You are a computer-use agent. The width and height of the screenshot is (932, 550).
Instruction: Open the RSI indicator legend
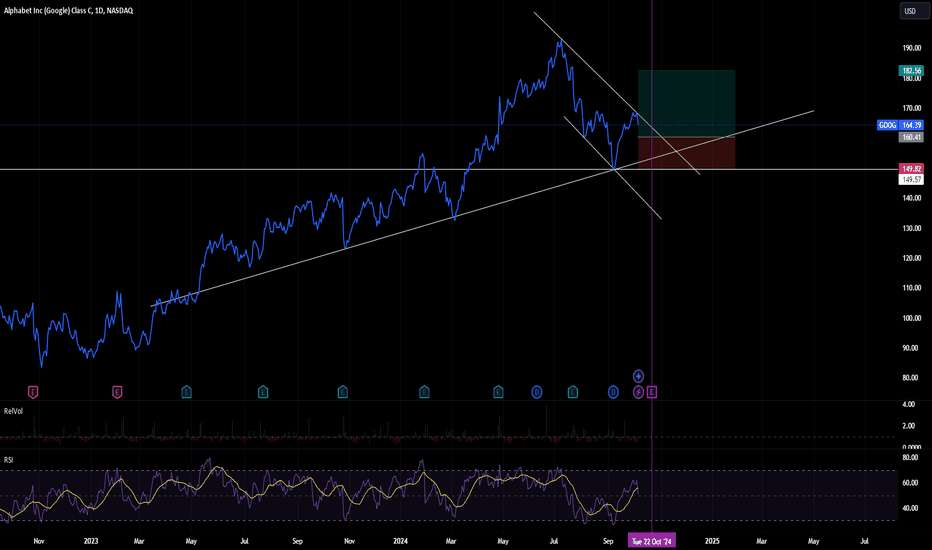(x=8, y=460)
